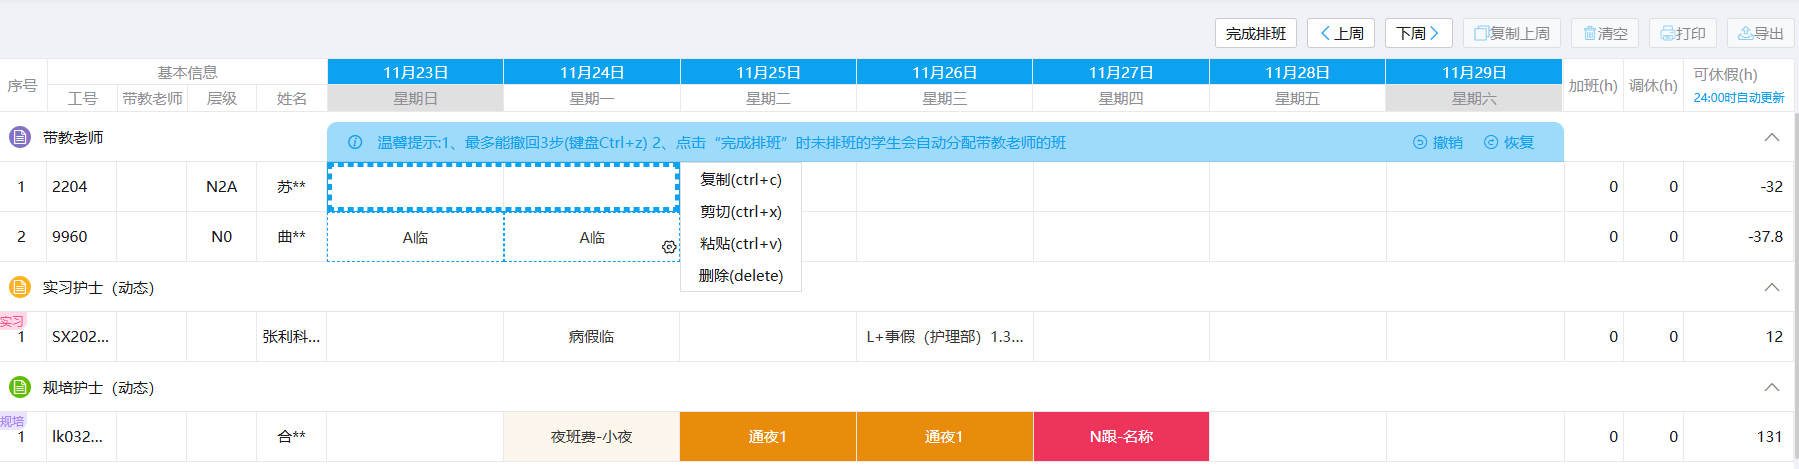1799x469 pixels.
Task: Click the red N跟-名称 shift cell
Action: (x=1121, y=437)
